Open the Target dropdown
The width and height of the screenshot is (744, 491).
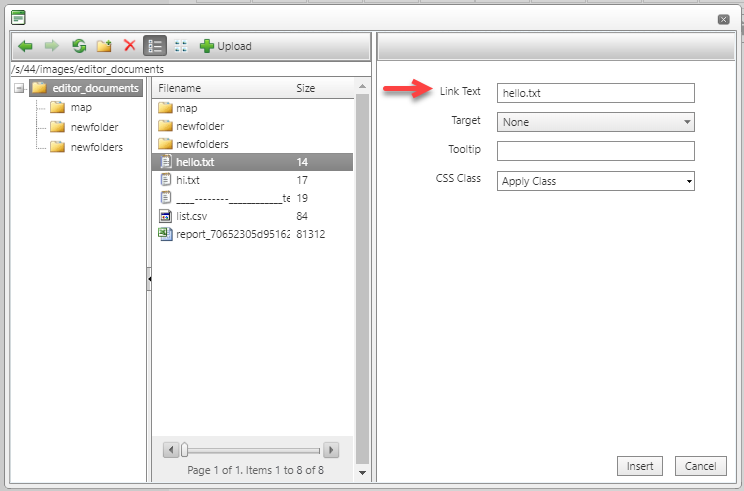coord(595,122)
